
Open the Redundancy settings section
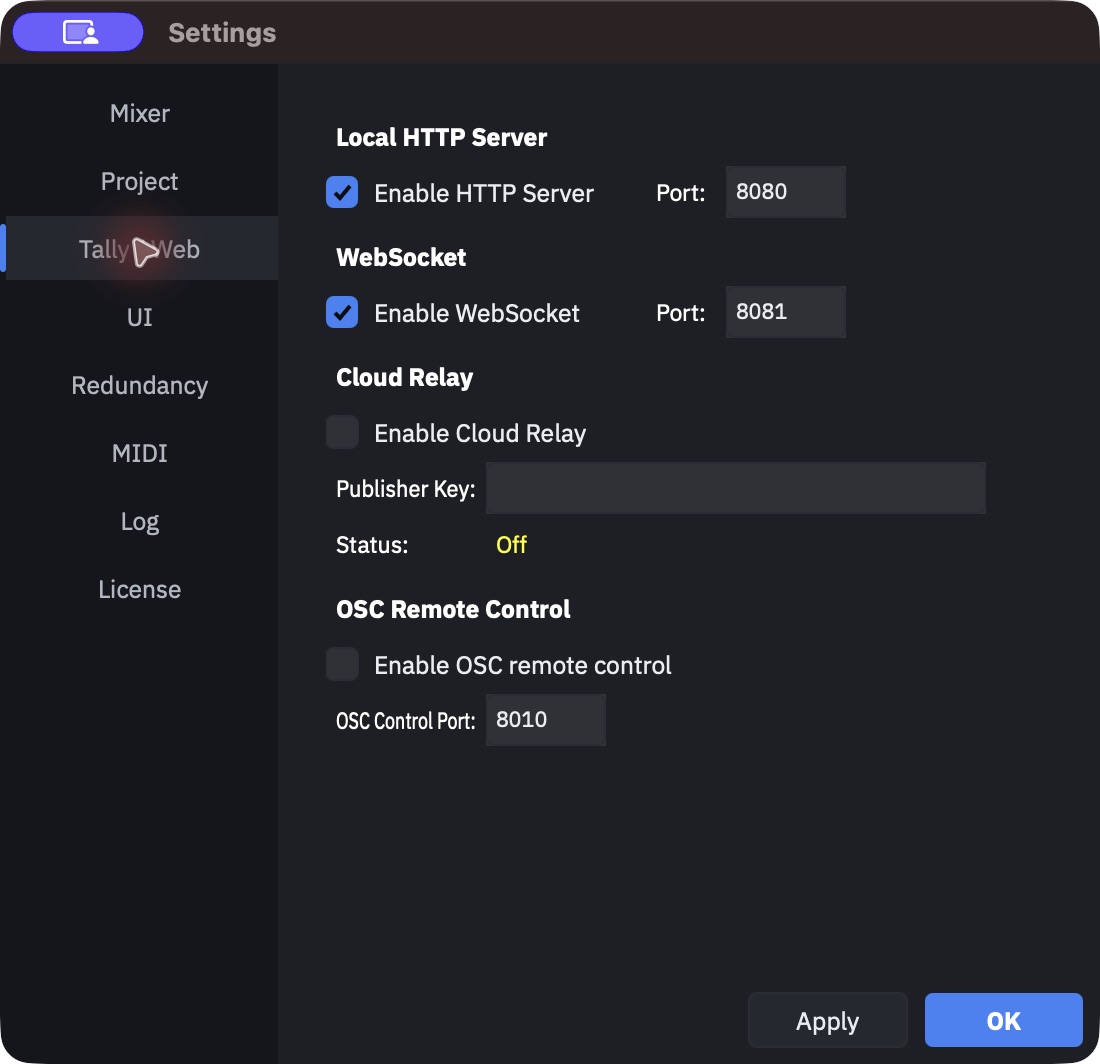[x=140, y=385]
